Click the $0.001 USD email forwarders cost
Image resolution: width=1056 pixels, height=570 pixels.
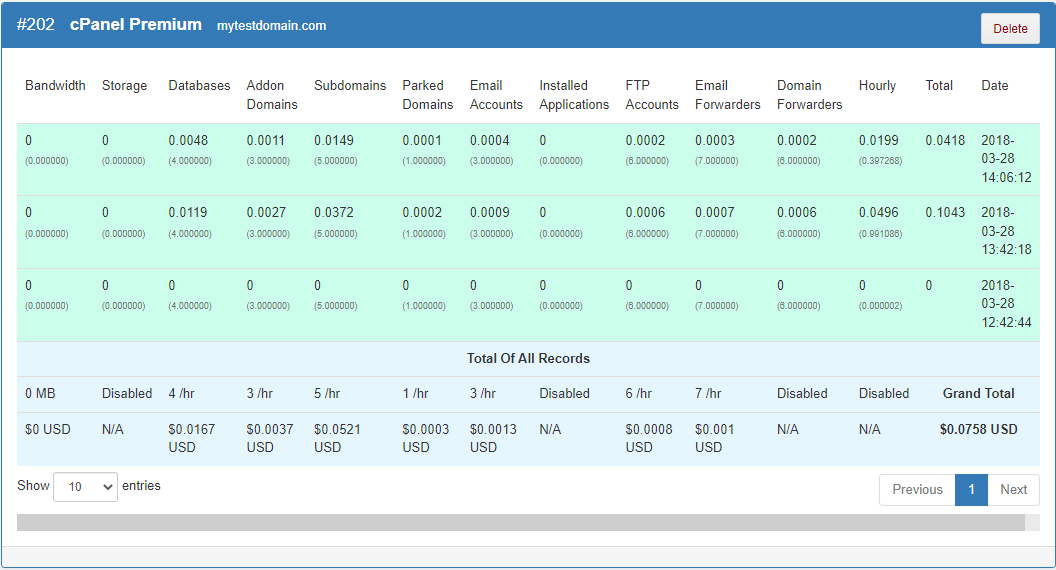pyautogui.click(x=715, y=438)
